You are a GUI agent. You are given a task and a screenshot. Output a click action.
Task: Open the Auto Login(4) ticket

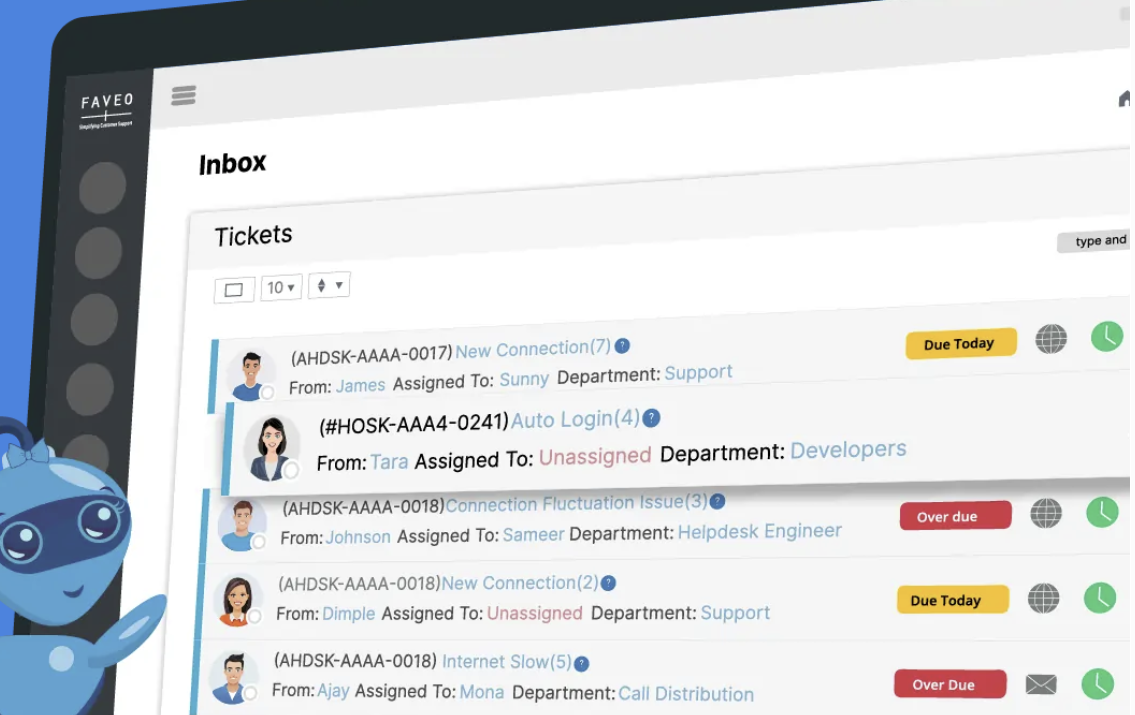(x=575, y=419)
